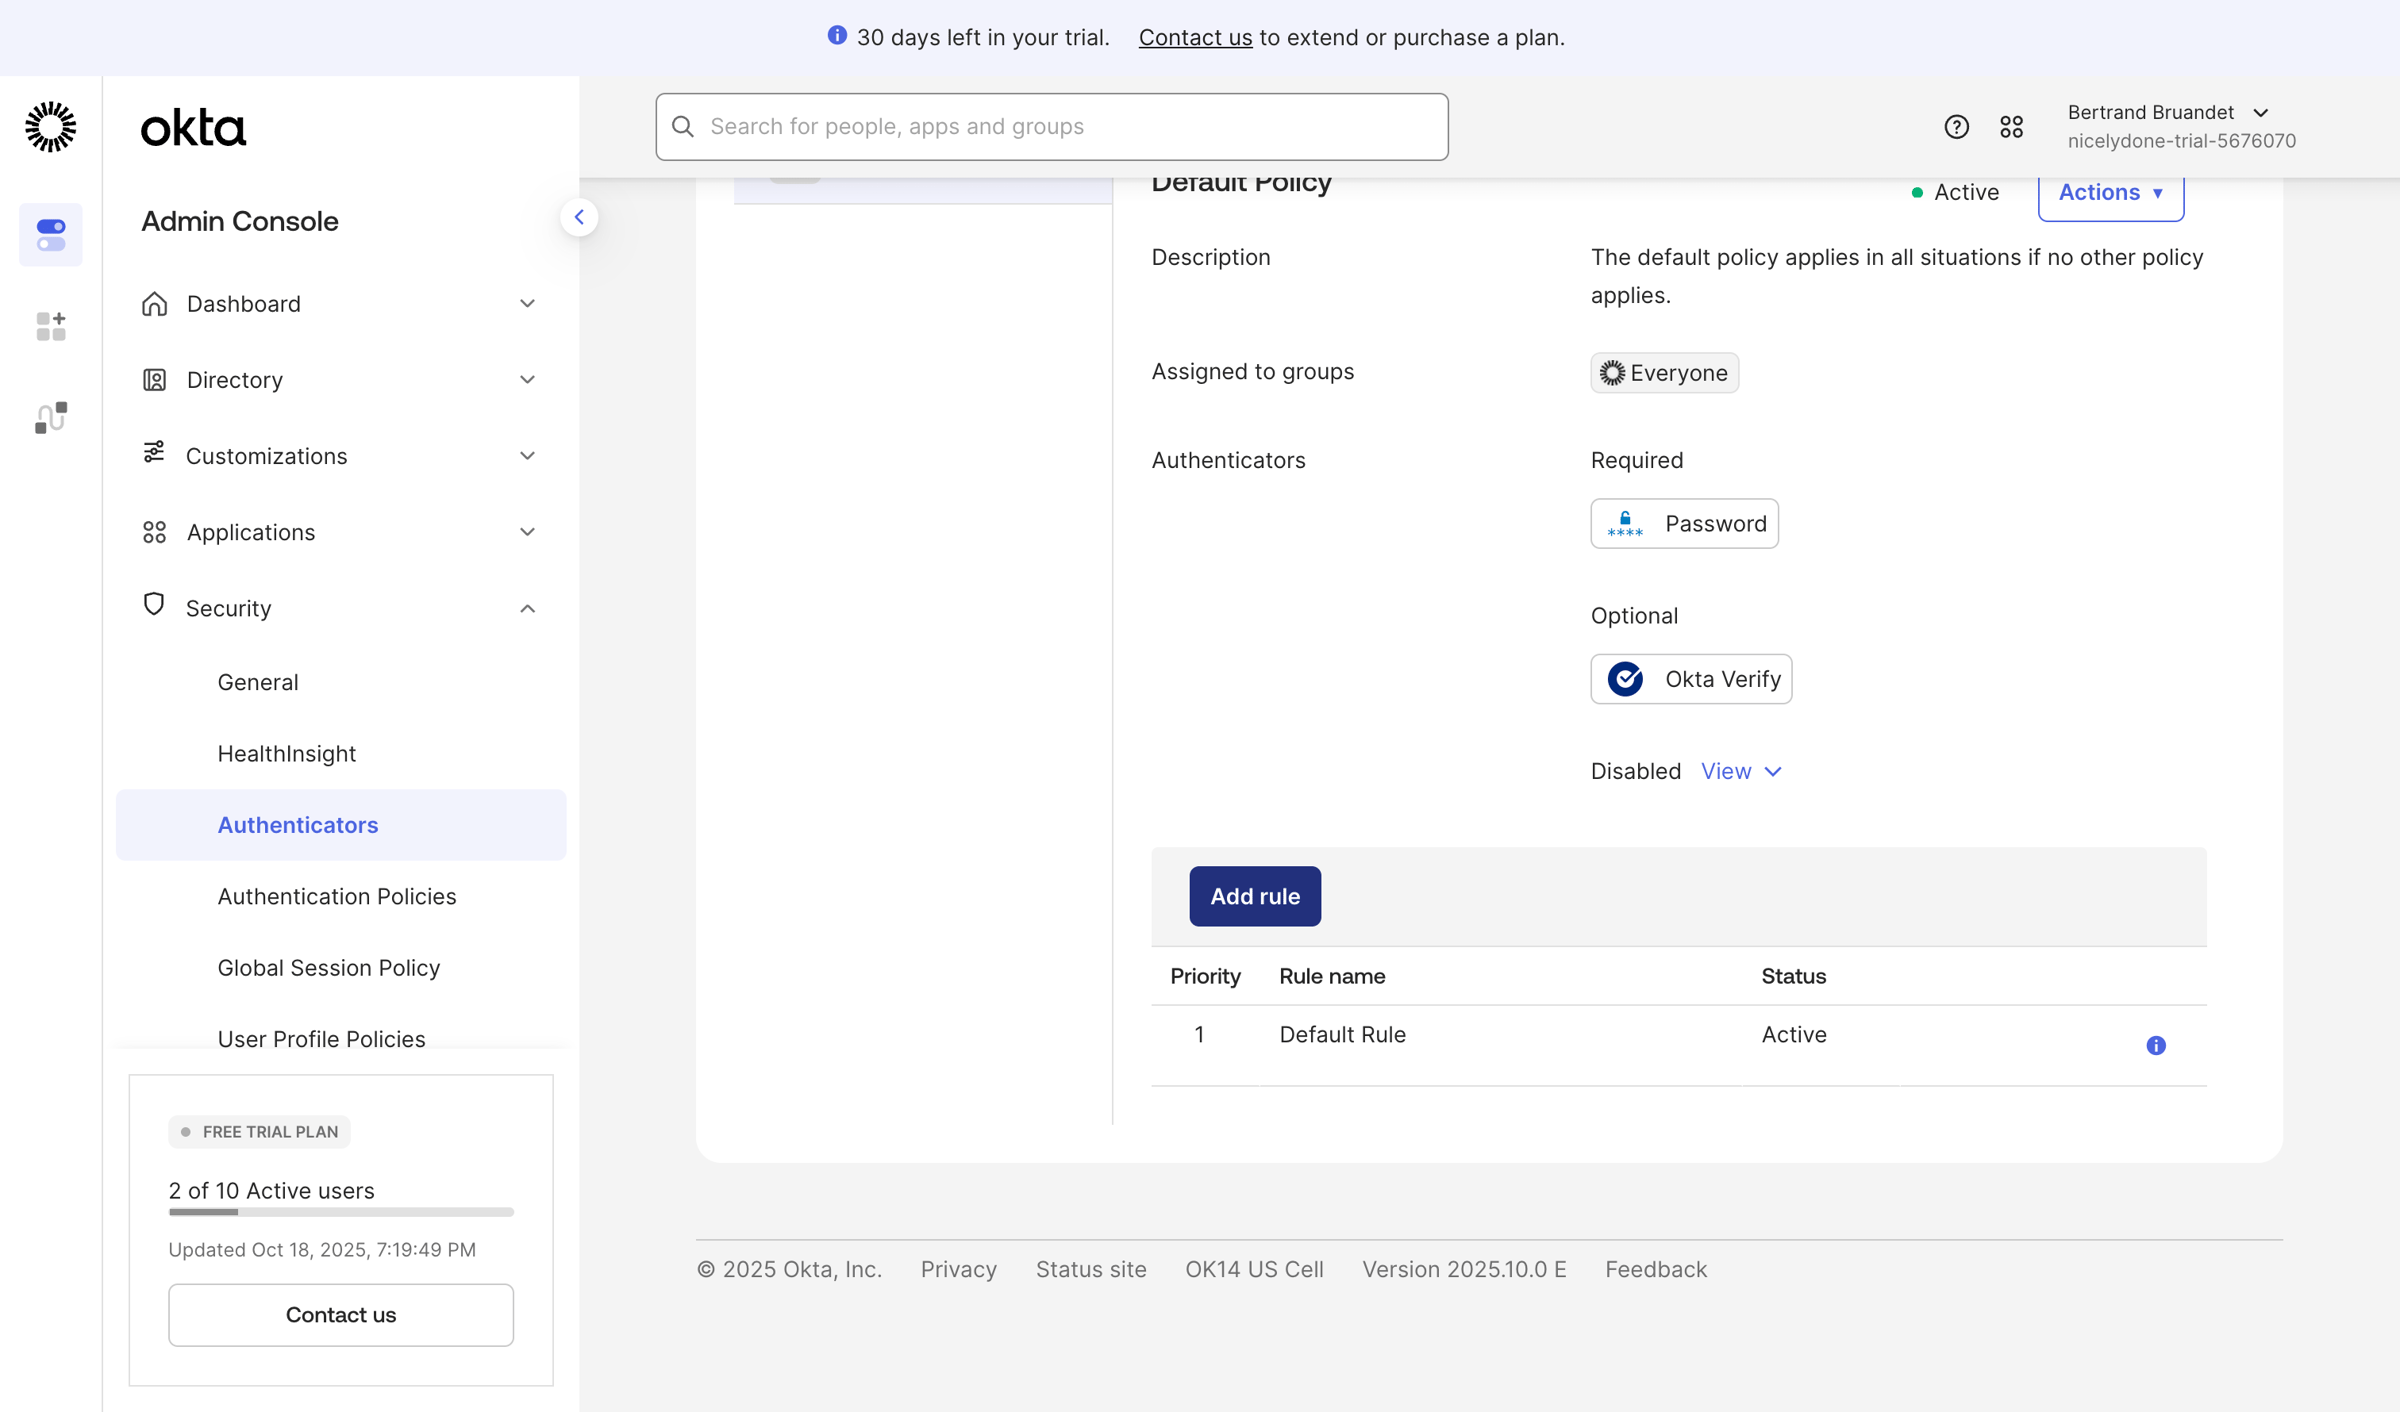Screen dimensions: 2400x1412
Task: Open the add apps grid-plus icon
Action: pos(50,326)
